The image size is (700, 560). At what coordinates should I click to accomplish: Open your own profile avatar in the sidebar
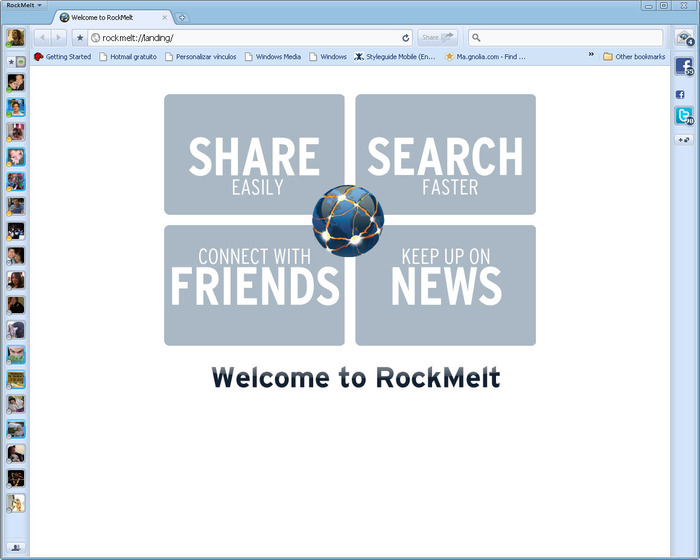pos(15,38)
